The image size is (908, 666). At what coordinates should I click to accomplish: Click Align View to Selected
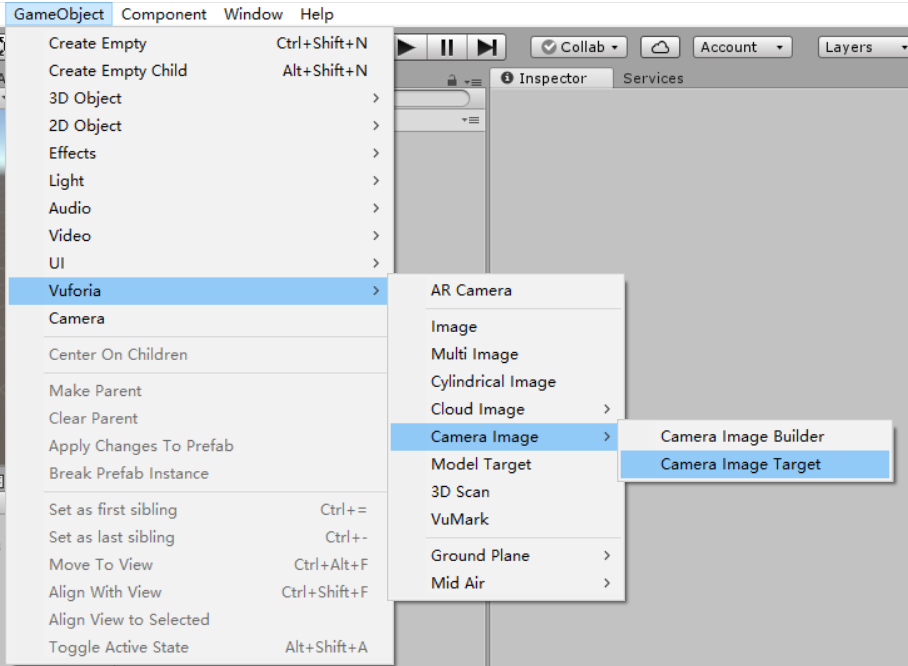[198, 620]
